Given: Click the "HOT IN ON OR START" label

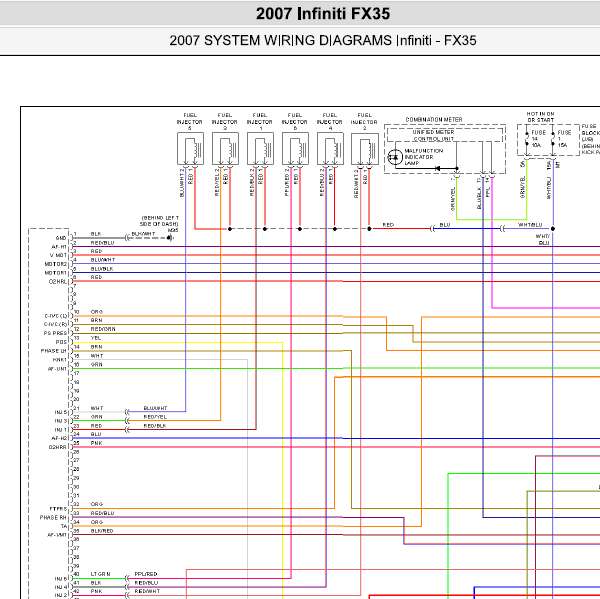Looking at the screenshot, I should 540,117.
